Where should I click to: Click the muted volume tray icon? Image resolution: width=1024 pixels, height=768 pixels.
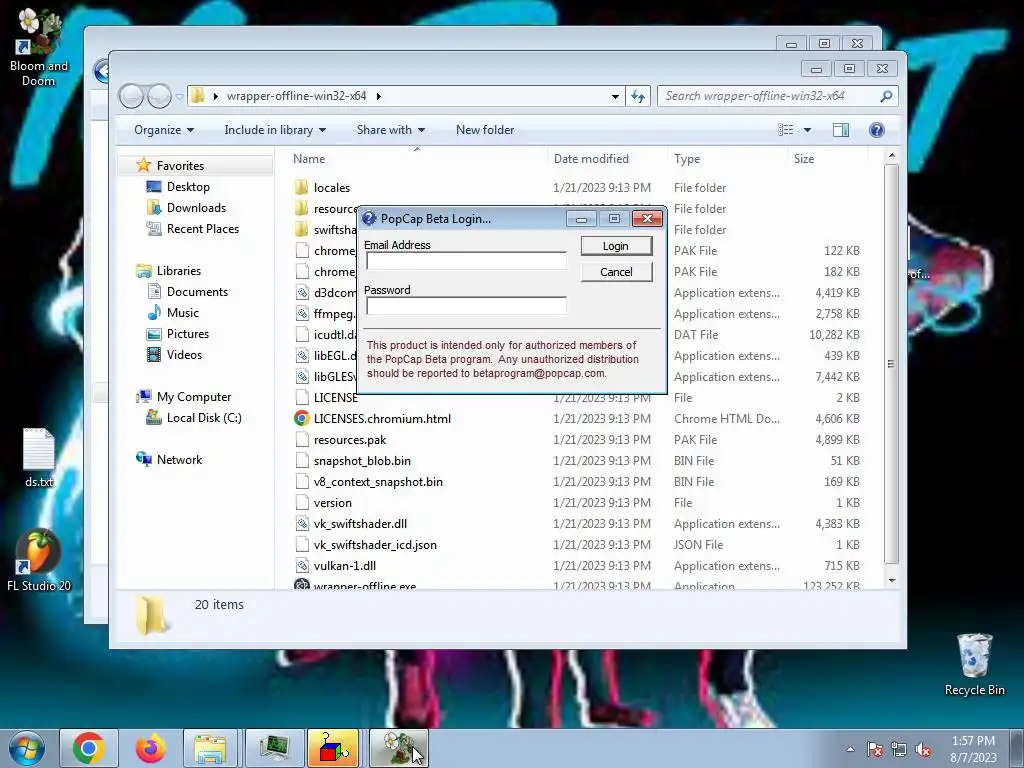[923, 750]
